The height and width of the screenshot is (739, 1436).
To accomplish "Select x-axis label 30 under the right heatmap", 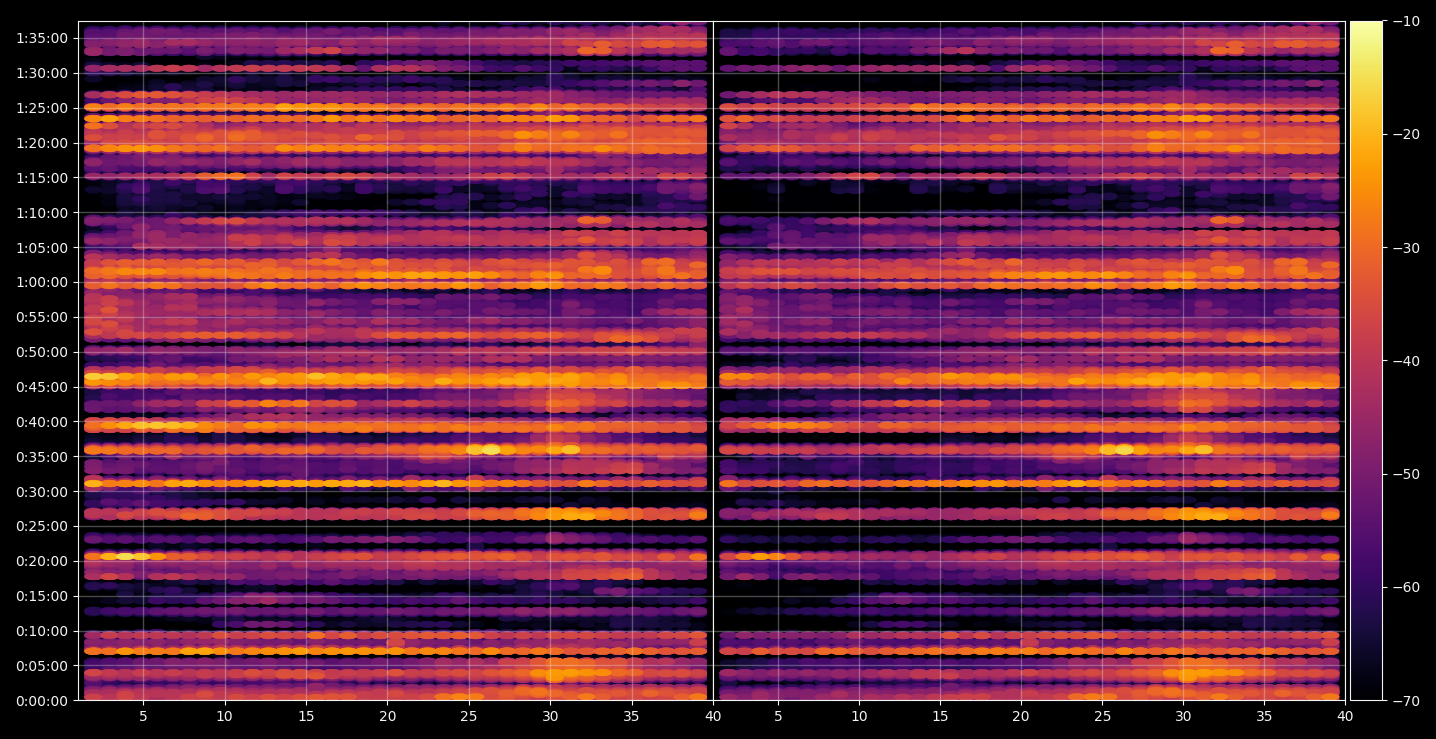I will [x=1184, y=716].
